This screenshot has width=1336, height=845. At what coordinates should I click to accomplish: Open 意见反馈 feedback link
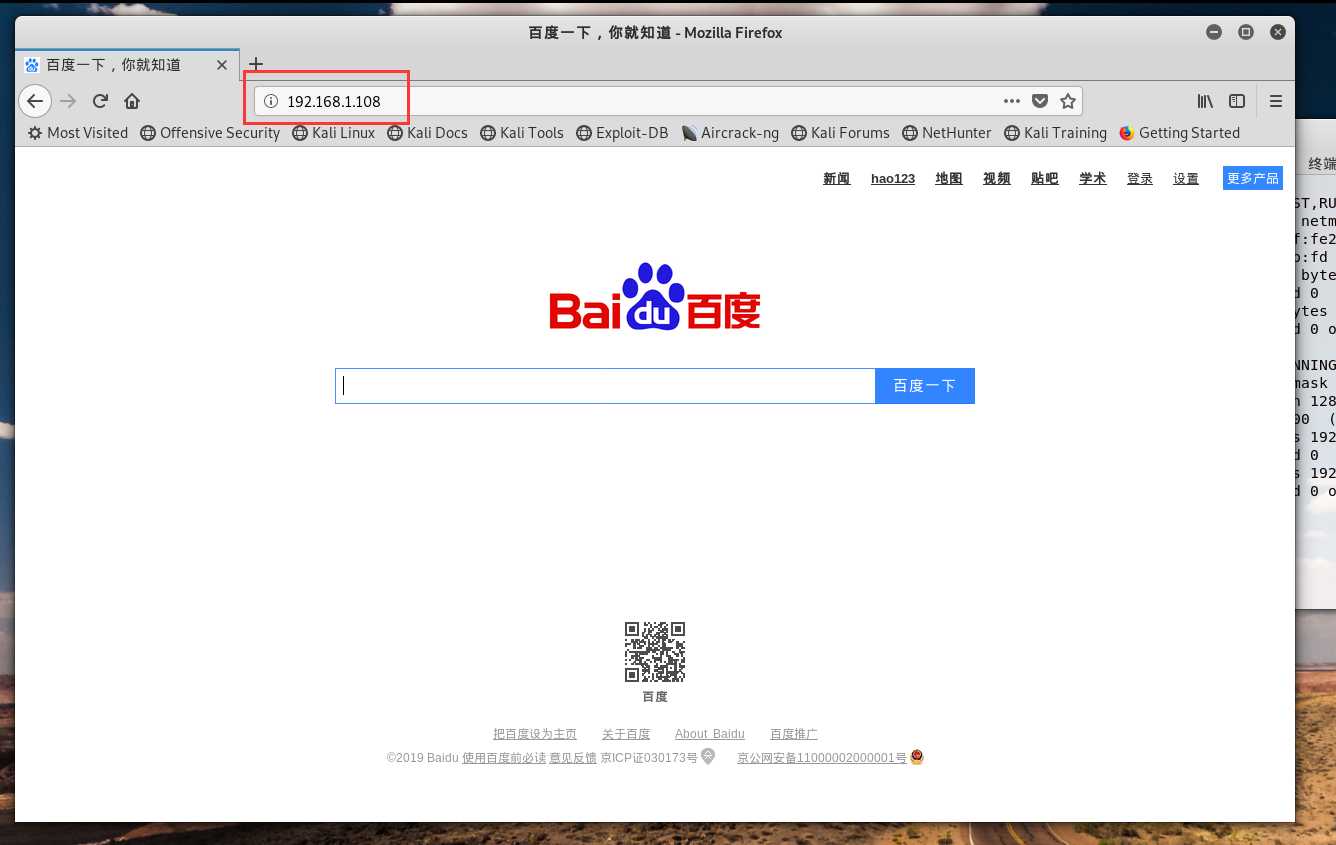click(x=573, y=758)
